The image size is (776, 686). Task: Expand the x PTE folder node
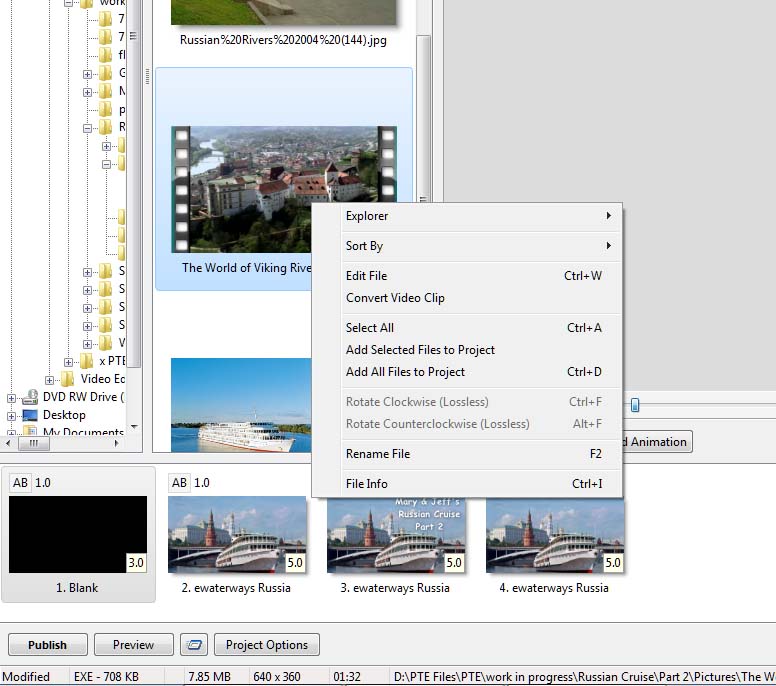(x=69, y=361)
